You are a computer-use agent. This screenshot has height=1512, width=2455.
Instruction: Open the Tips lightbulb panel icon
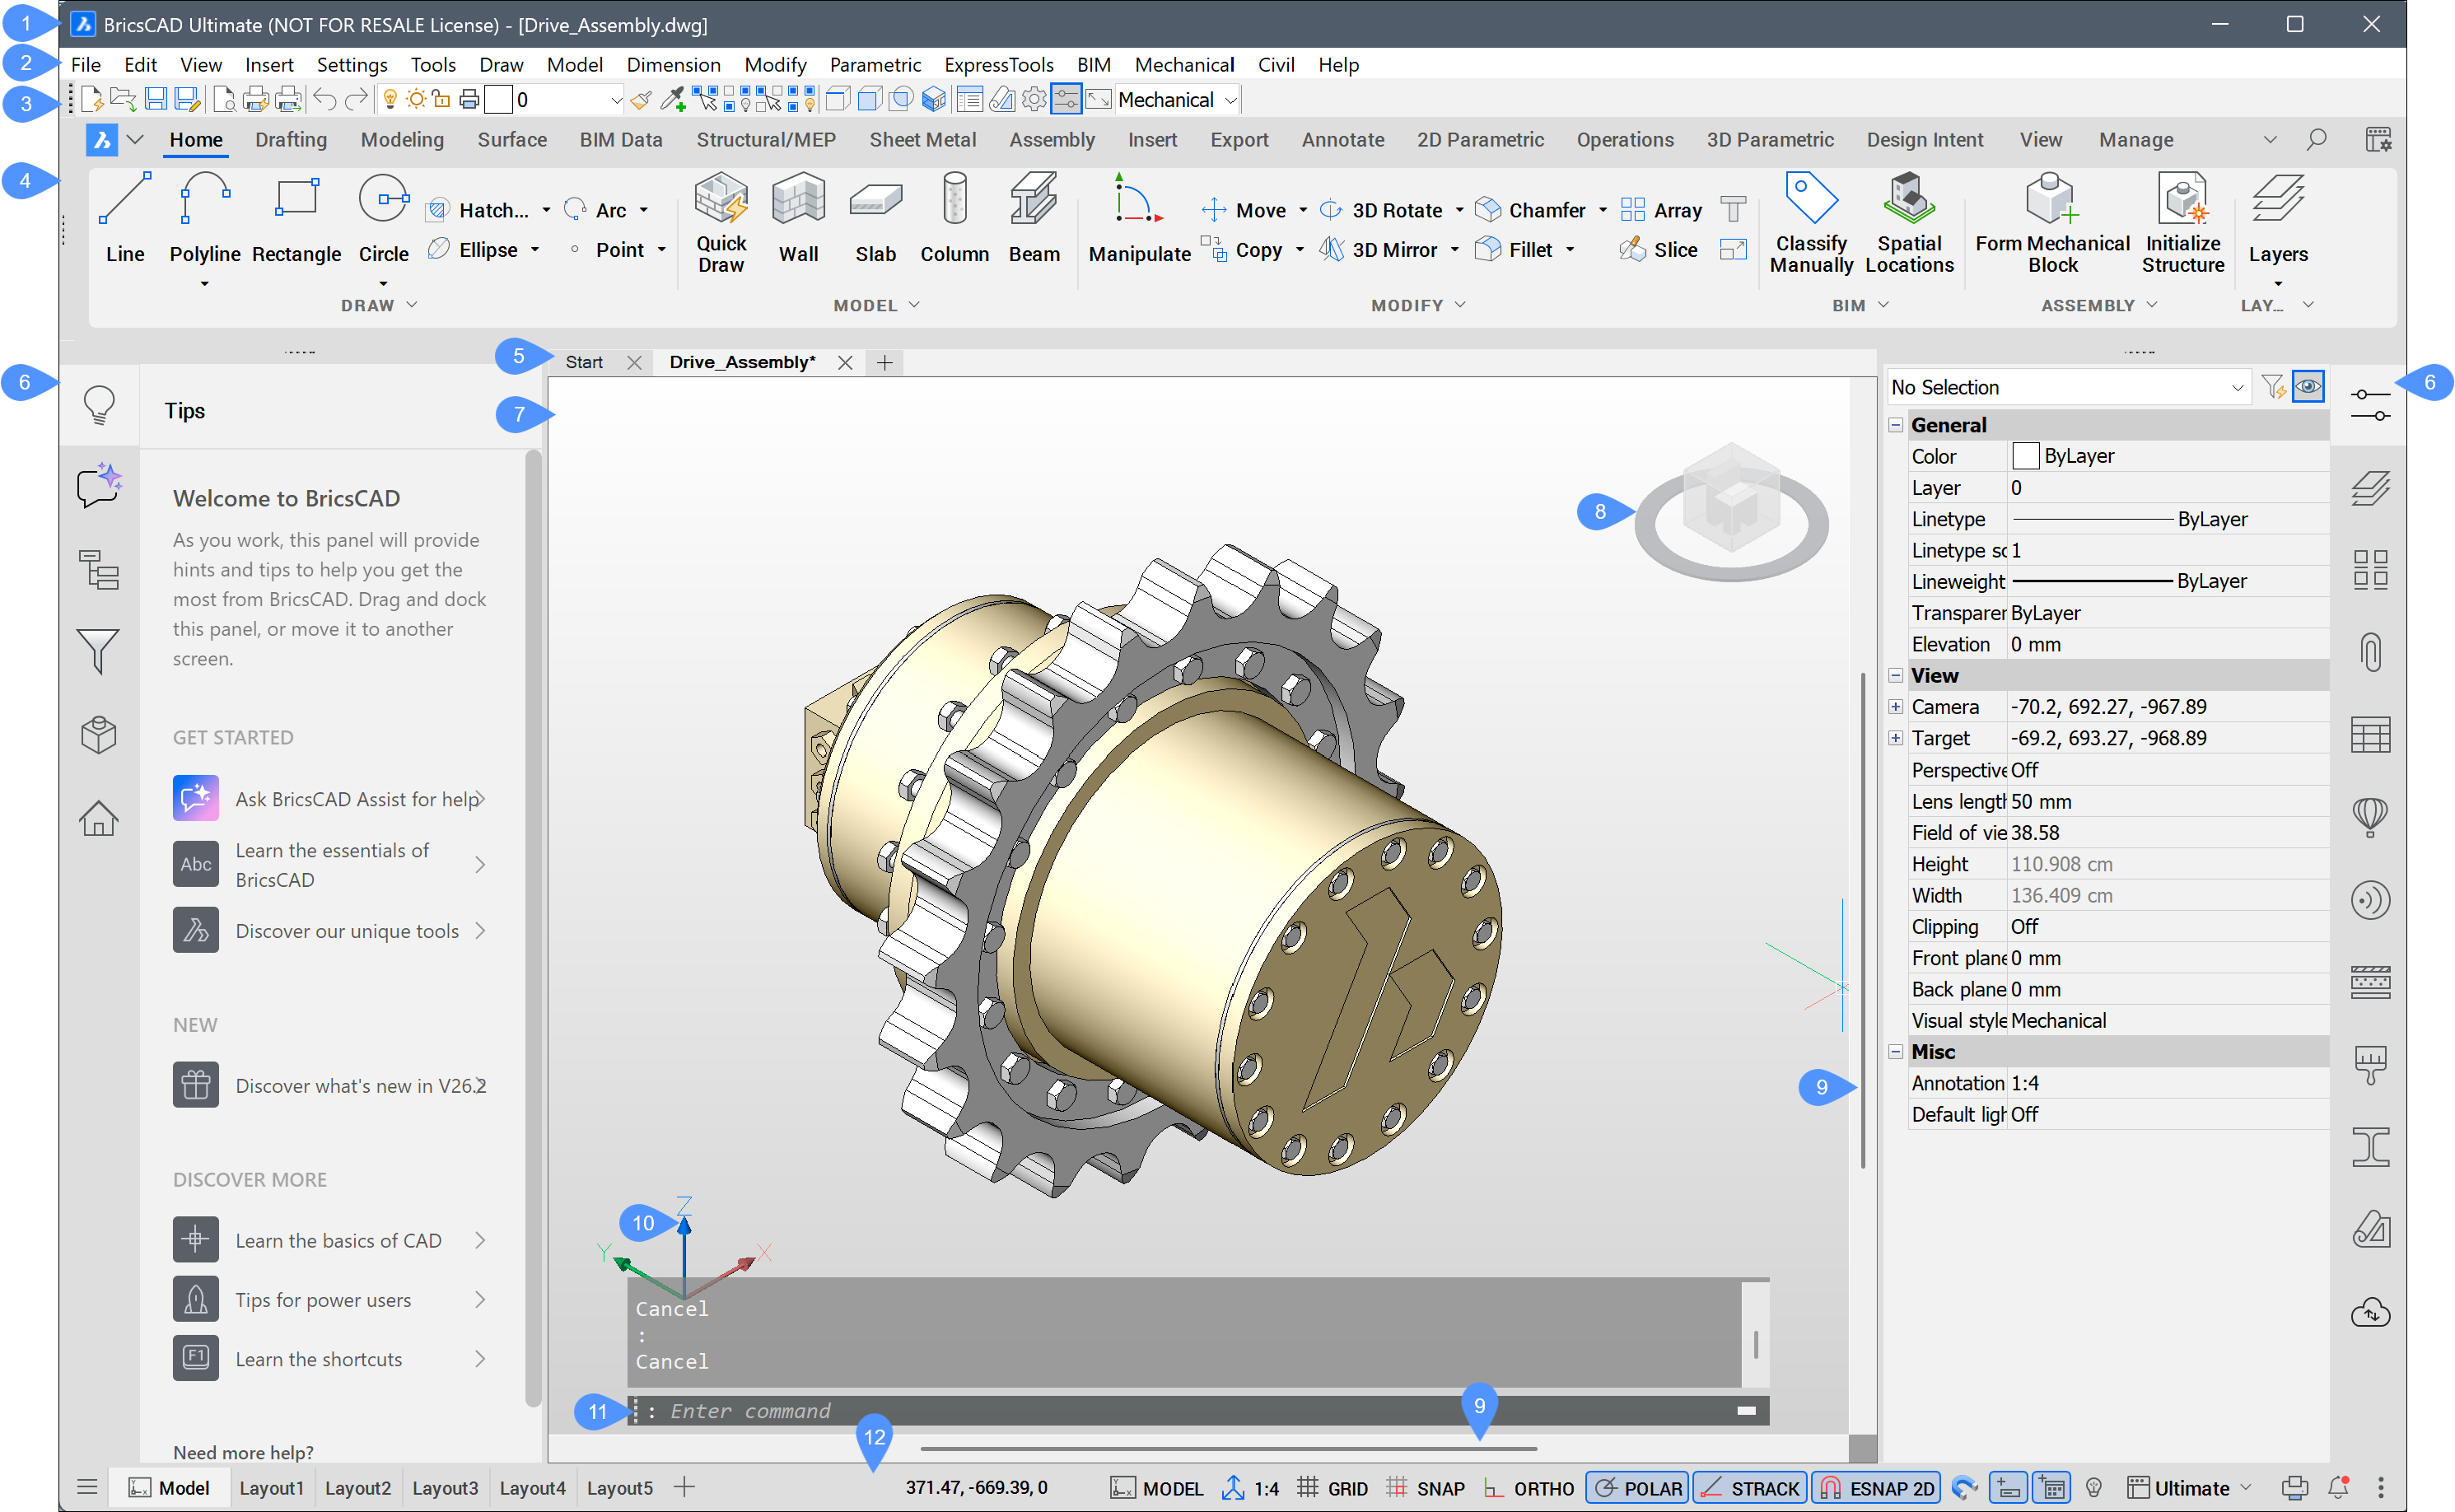[x=99, y=405]
